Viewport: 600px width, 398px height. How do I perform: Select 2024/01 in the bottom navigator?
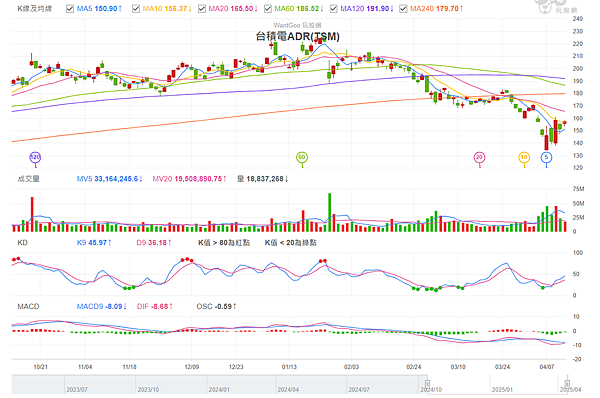click(x=219, y=390)
